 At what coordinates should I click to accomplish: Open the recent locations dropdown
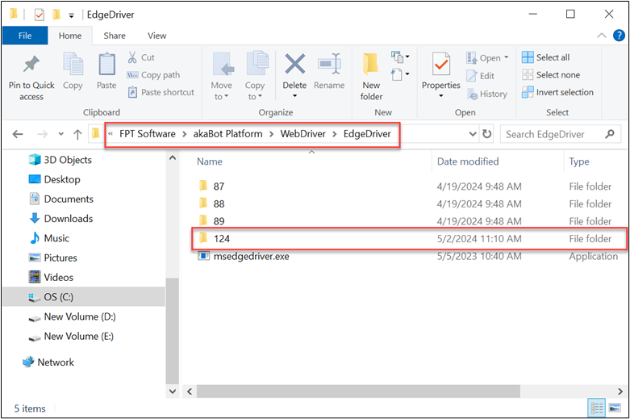pos(61,134)
